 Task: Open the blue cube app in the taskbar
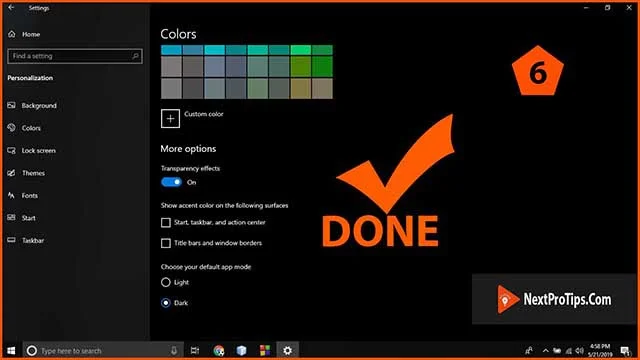coord(242,351)
